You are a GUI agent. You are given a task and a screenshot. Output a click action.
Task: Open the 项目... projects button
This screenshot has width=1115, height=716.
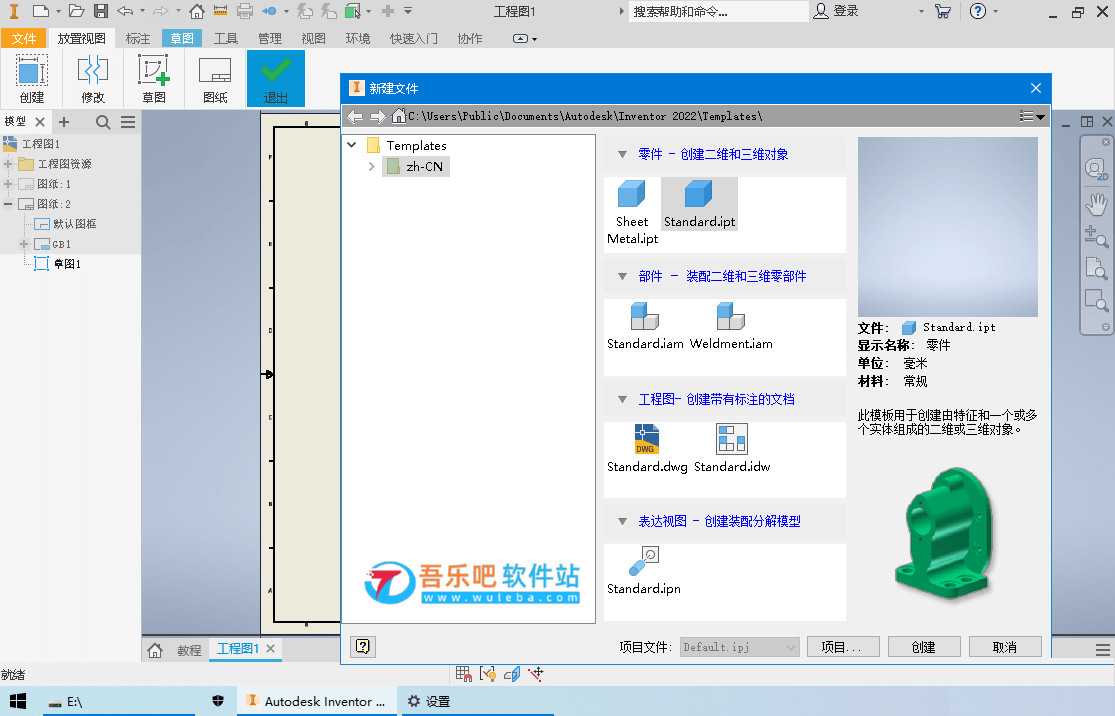point(843,647)
